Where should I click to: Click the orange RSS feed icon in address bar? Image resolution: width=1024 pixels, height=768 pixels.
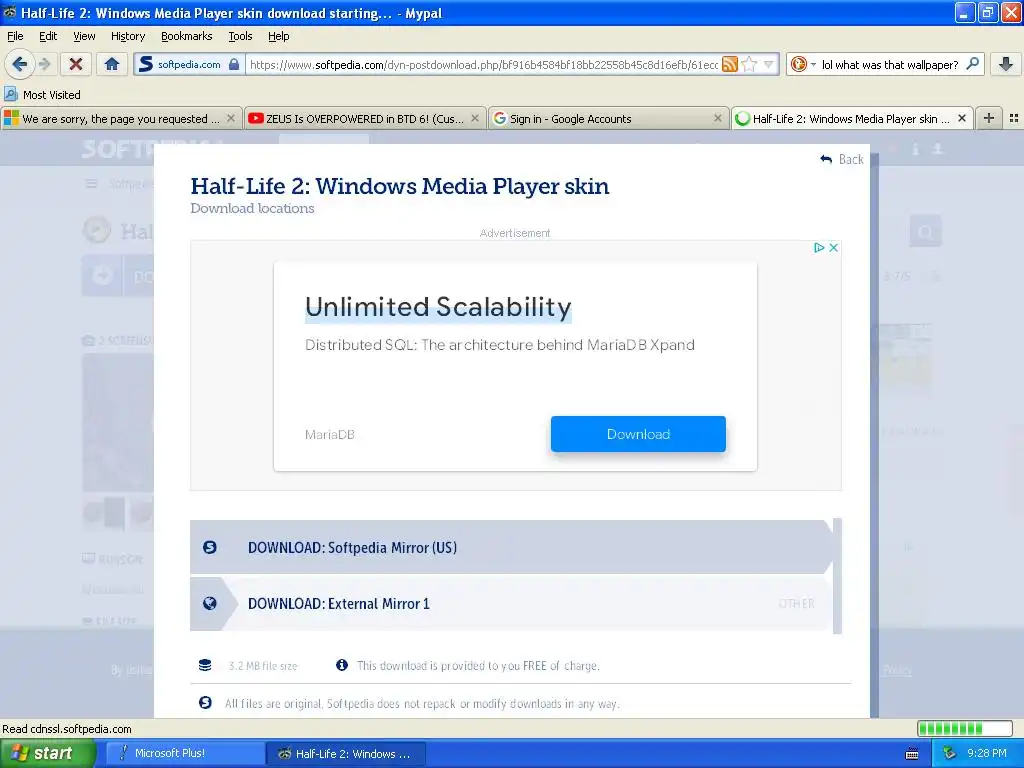pyautogui.click(x=729, y=64)
